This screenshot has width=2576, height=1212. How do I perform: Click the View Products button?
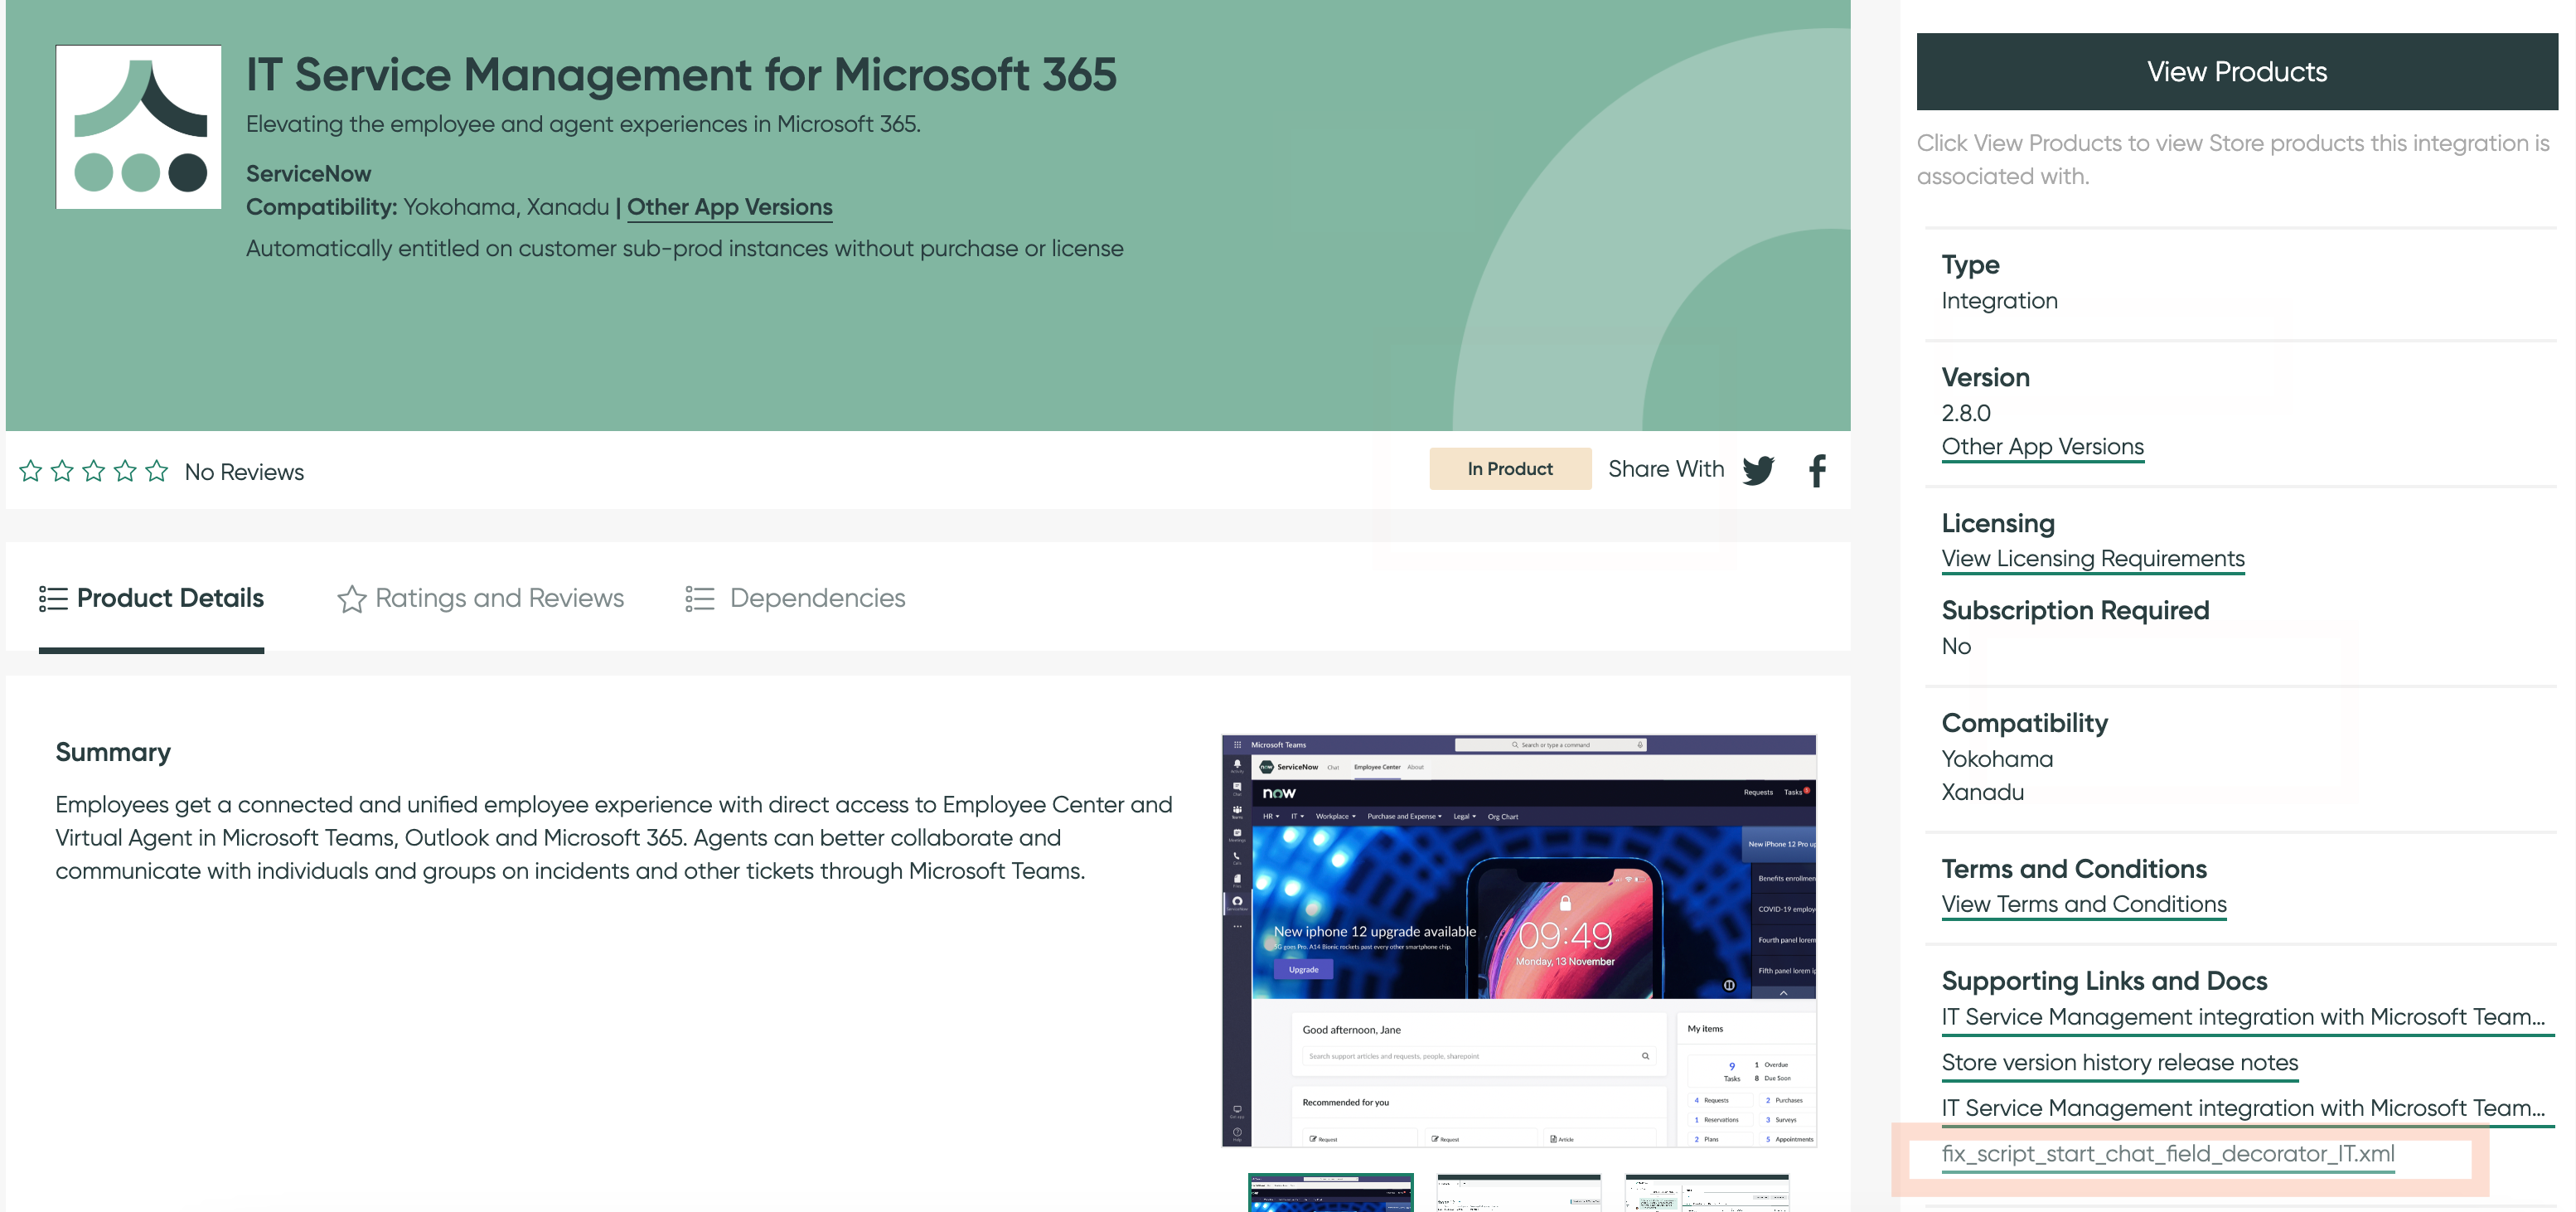2237,72
